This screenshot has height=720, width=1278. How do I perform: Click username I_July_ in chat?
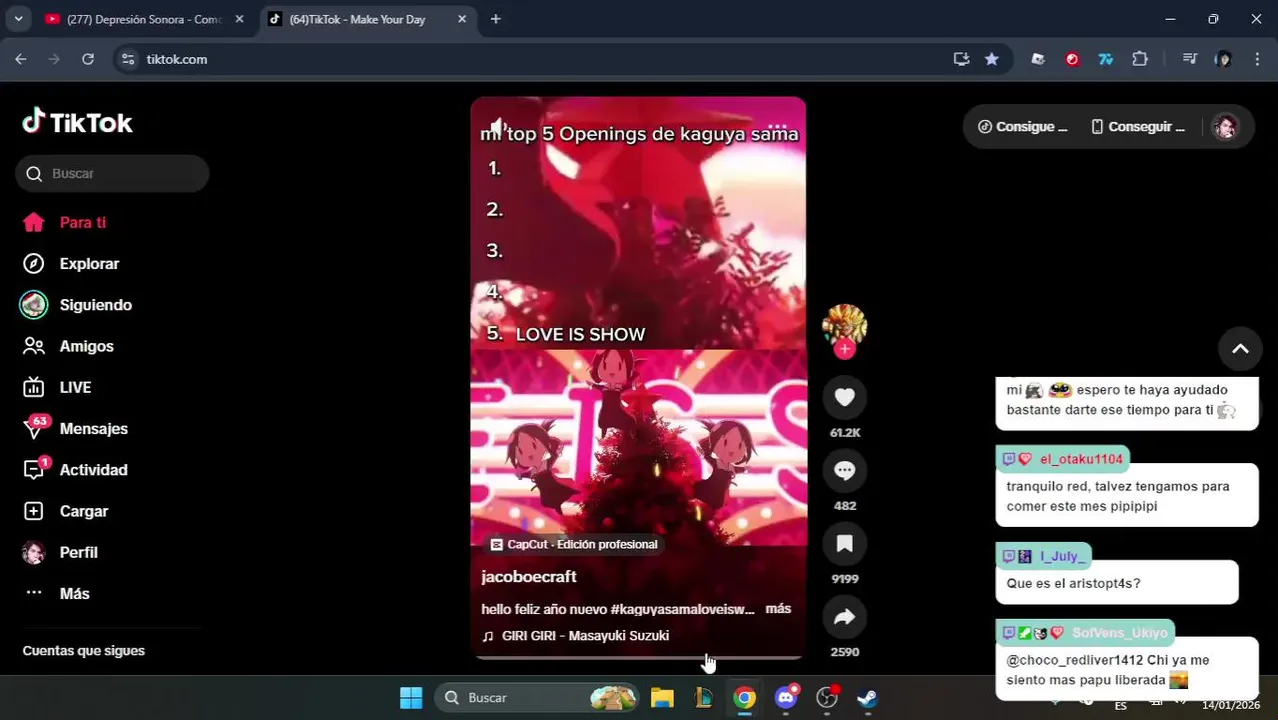coord(1060,556)
